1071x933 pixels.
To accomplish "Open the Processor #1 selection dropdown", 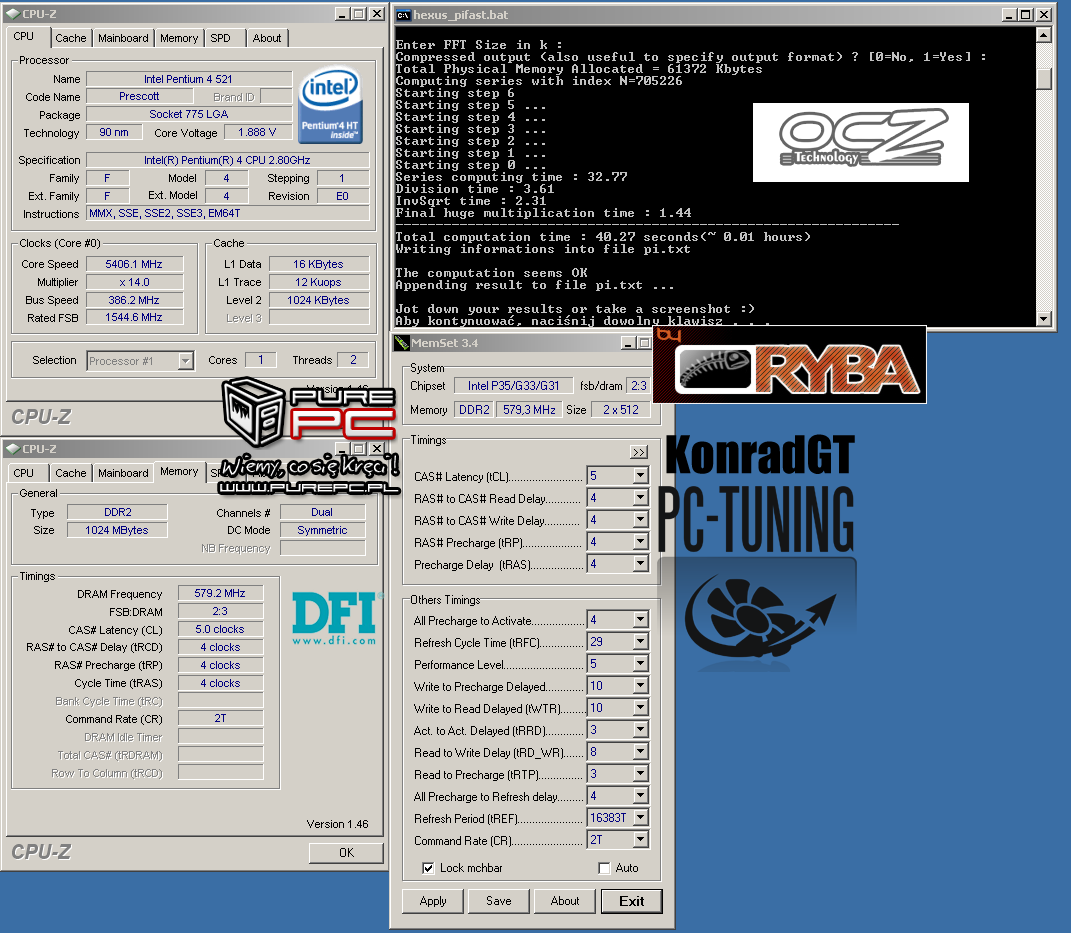I will click(x=186, y=361).
